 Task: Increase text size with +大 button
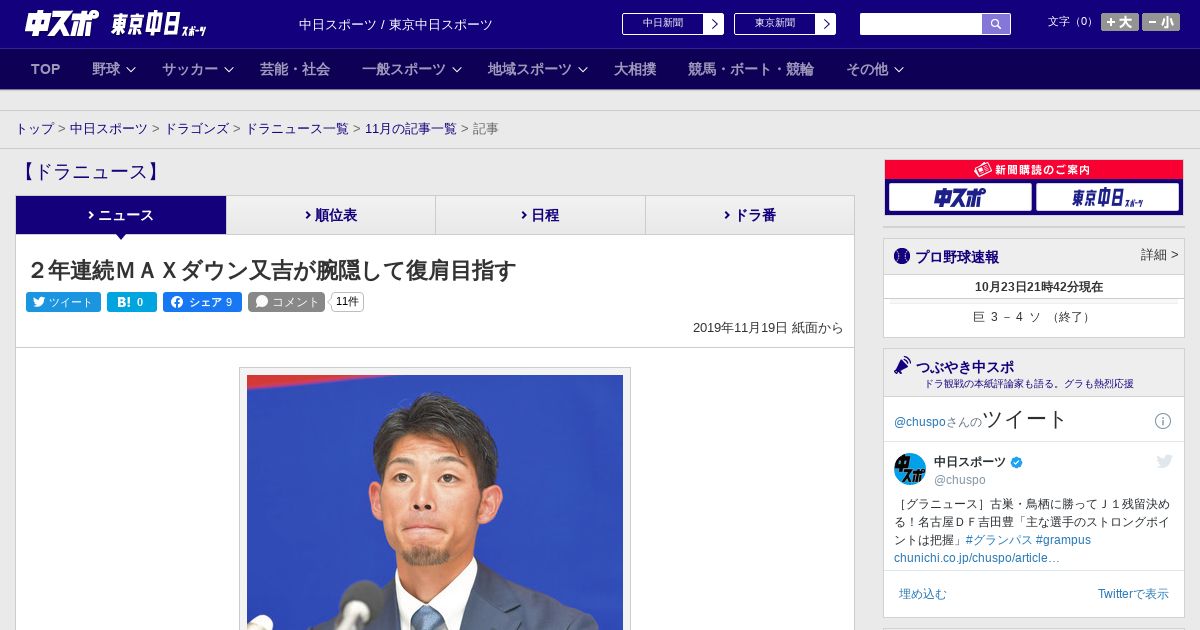[x=1119, y=22]
